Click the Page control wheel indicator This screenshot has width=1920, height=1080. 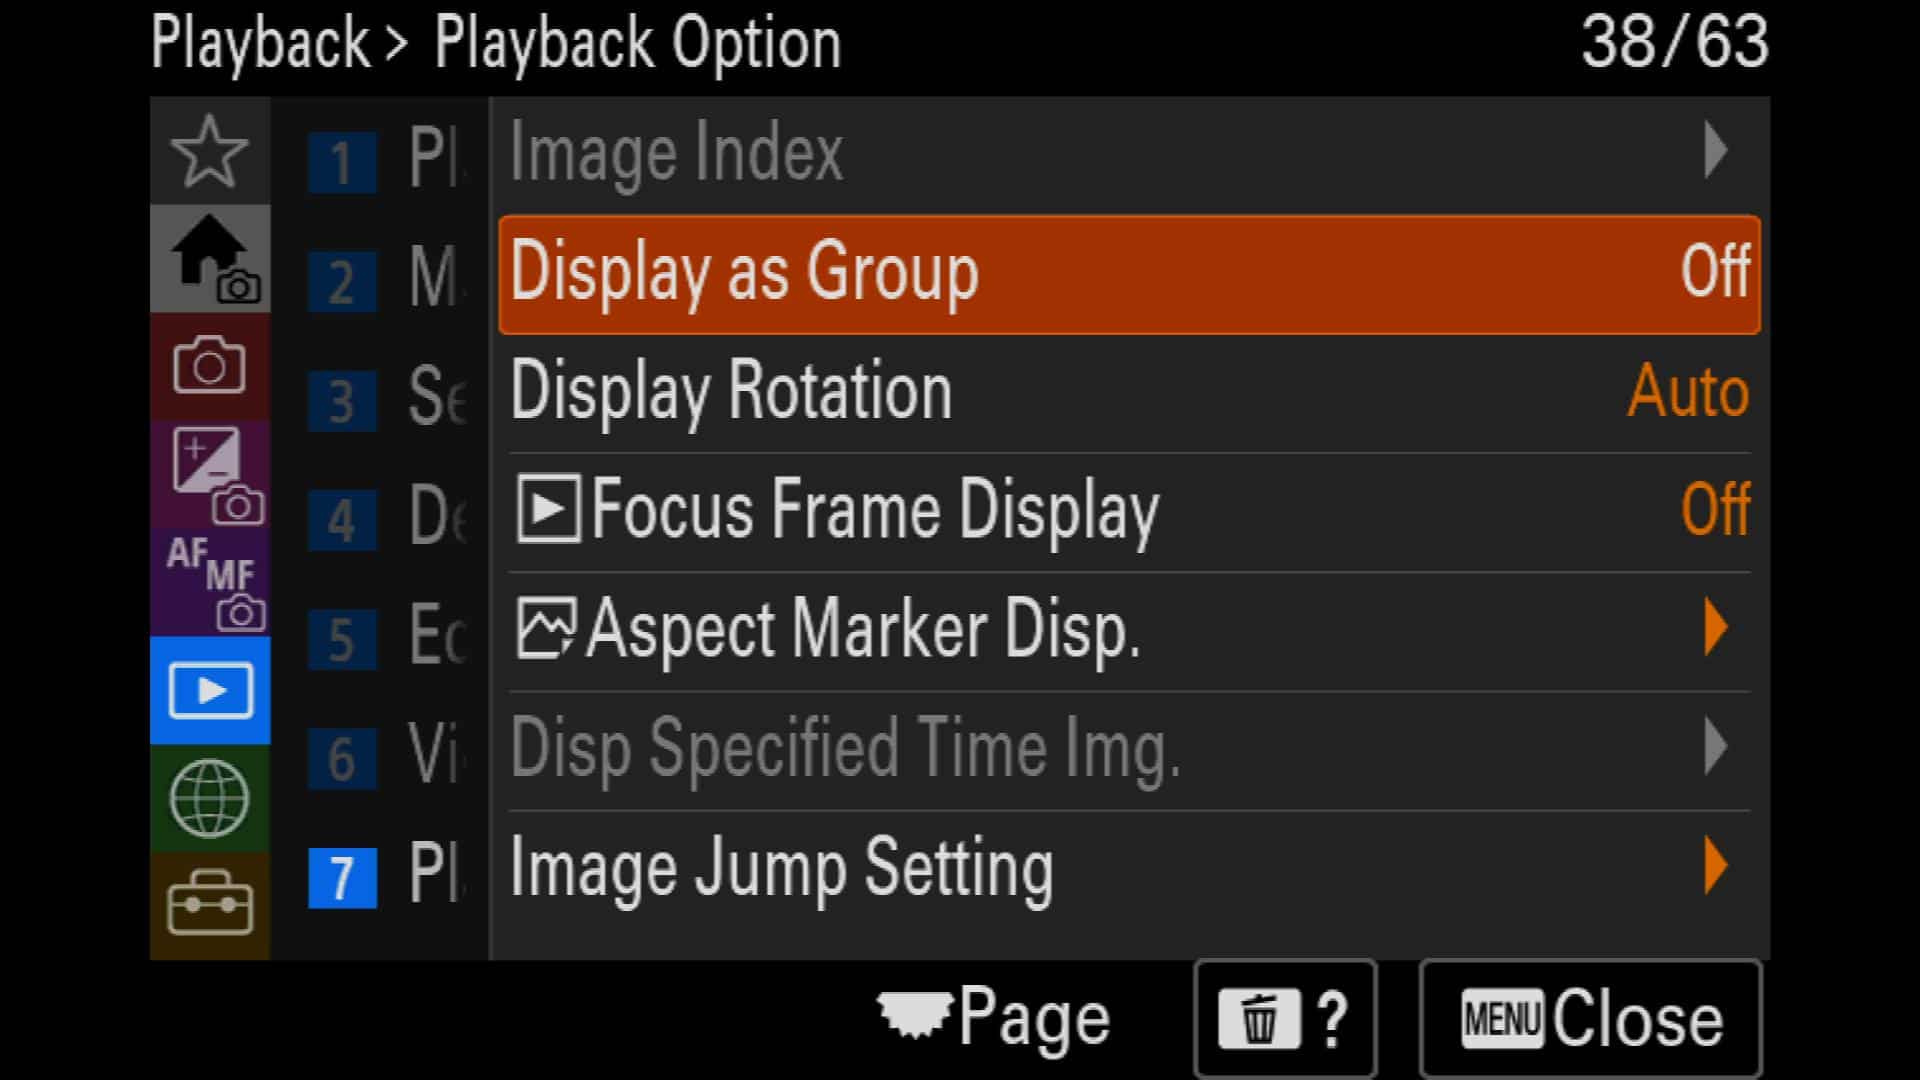[x=993, y=1018]
